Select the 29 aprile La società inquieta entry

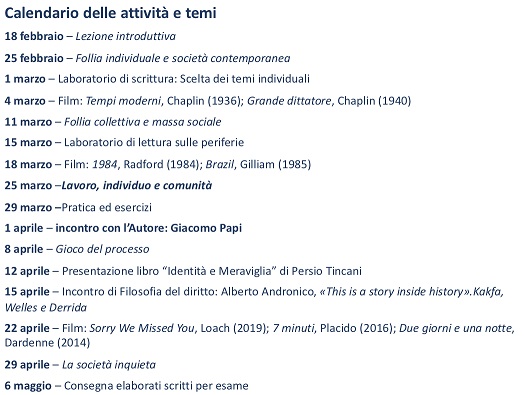coord(80,365)
